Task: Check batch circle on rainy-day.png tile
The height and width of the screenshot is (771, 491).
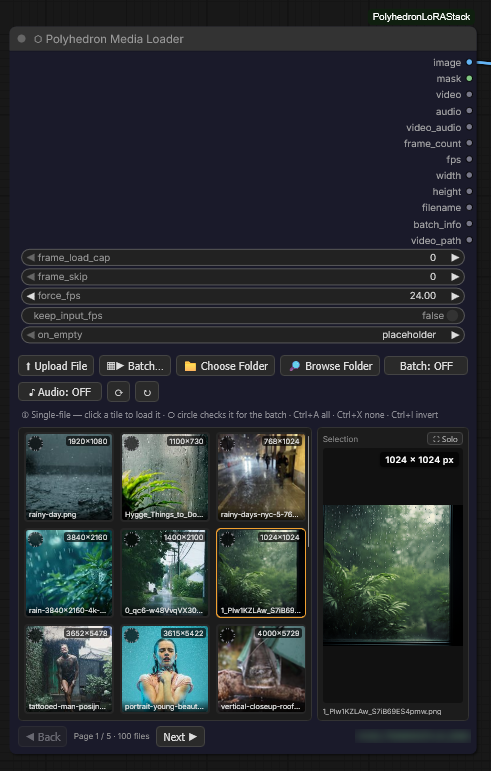Action: point(35,444)
